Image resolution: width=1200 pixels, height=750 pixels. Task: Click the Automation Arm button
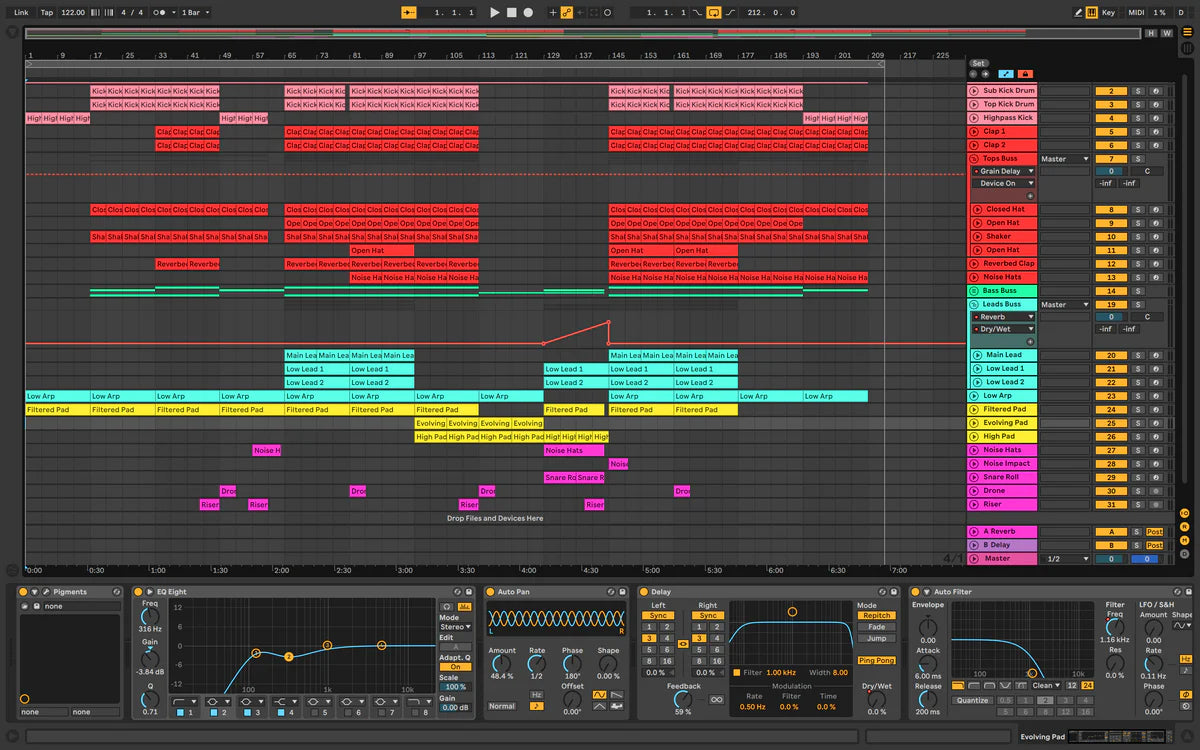[567, 12]
